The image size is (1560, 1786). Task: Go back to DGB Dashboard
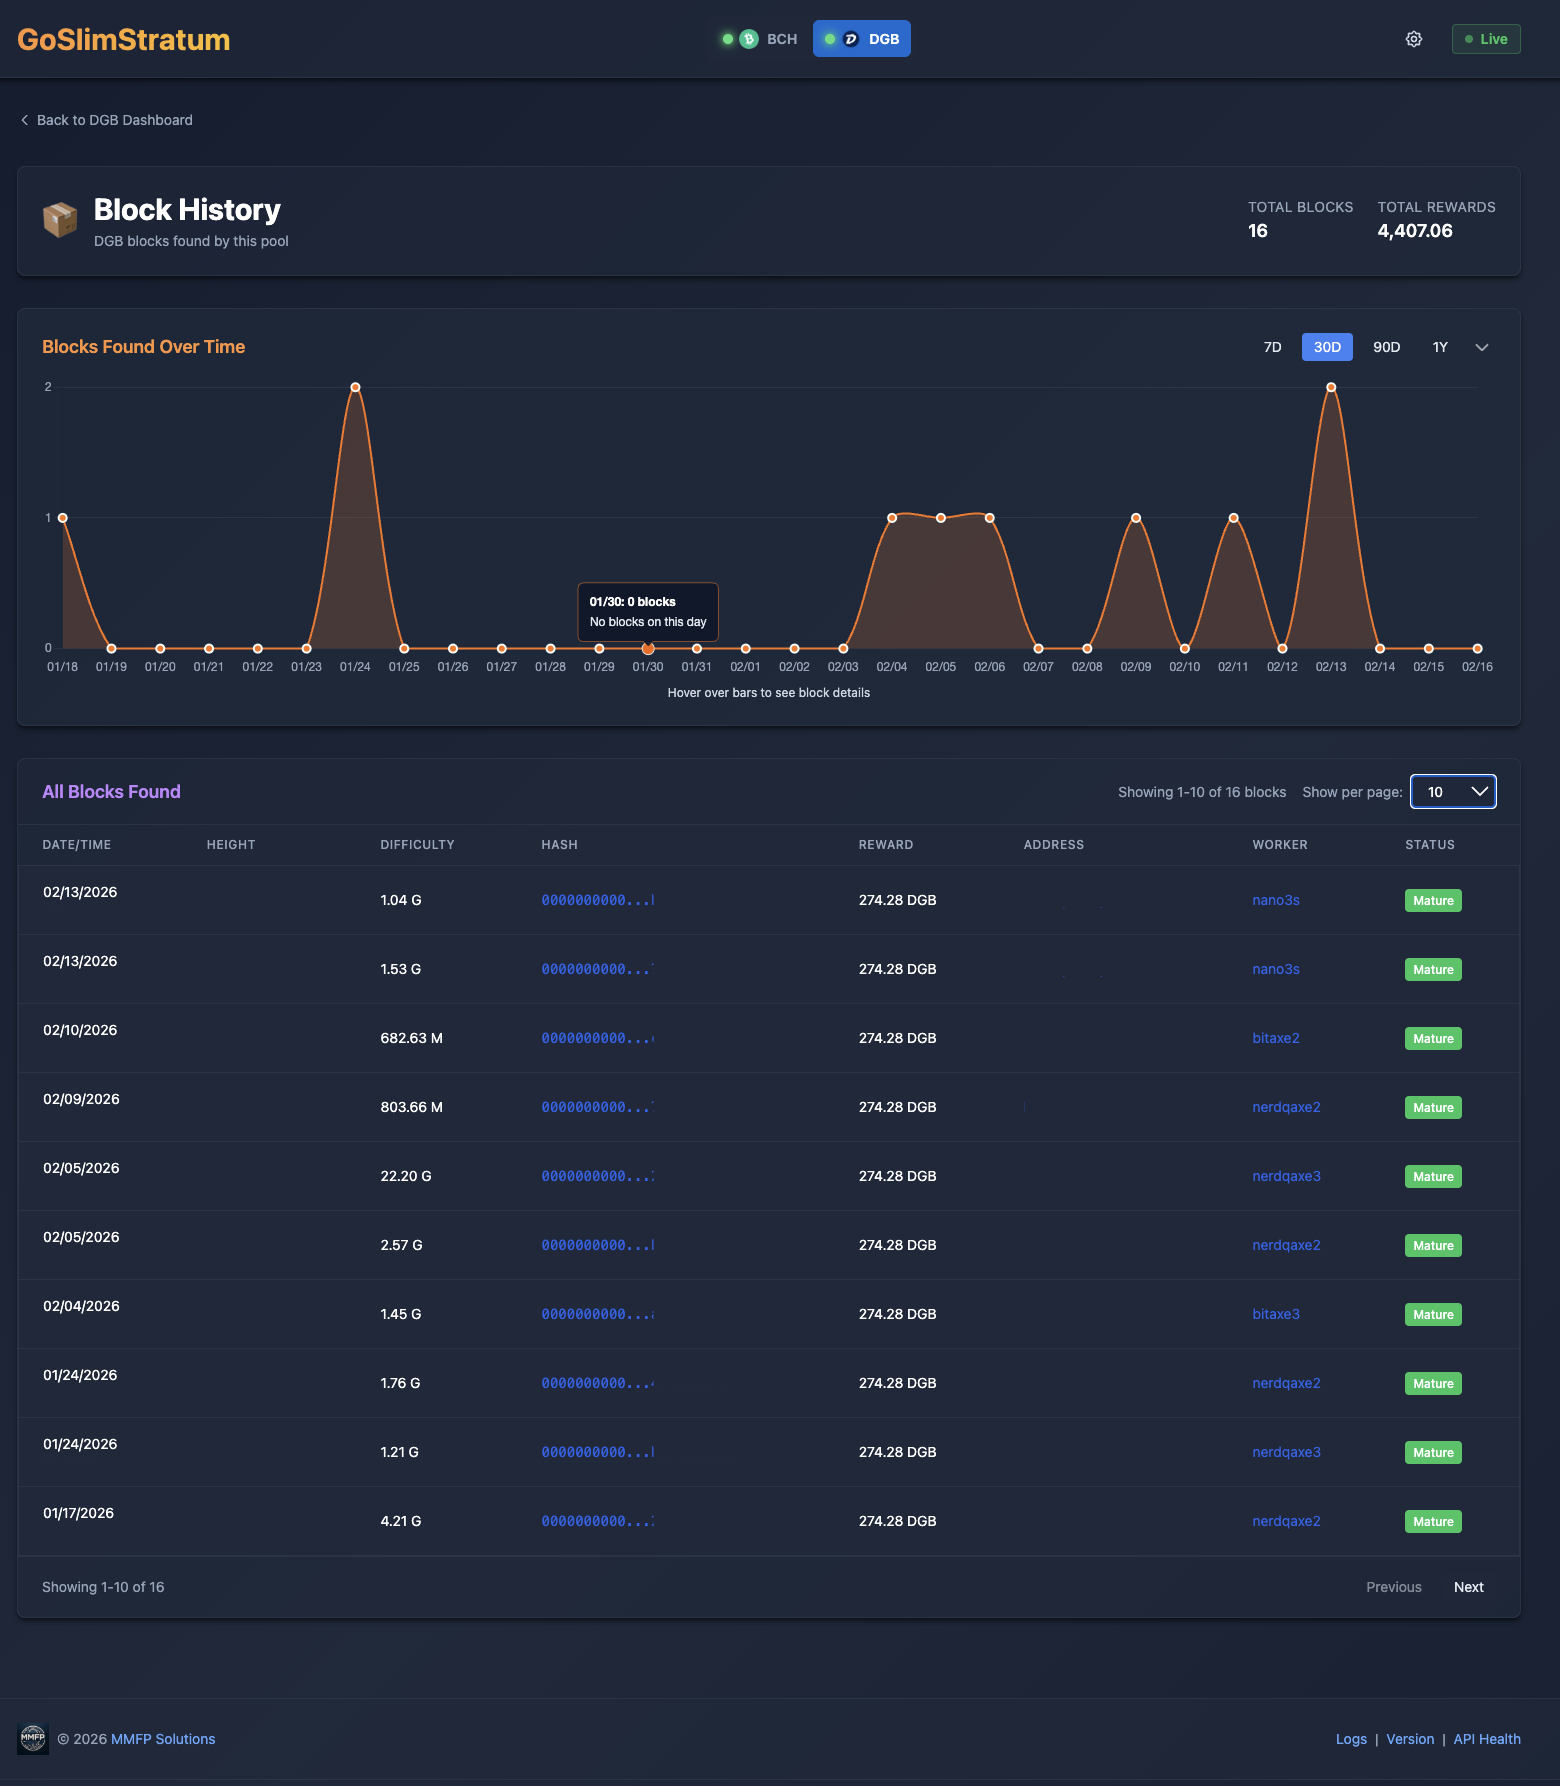107,120
